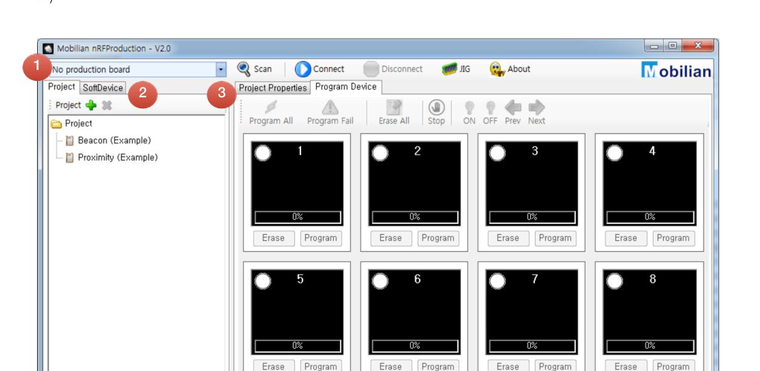Screen dimensions: 760x371
Task: Switch to the Project tab
Action: pyautogui.click(x=62, y=87)
